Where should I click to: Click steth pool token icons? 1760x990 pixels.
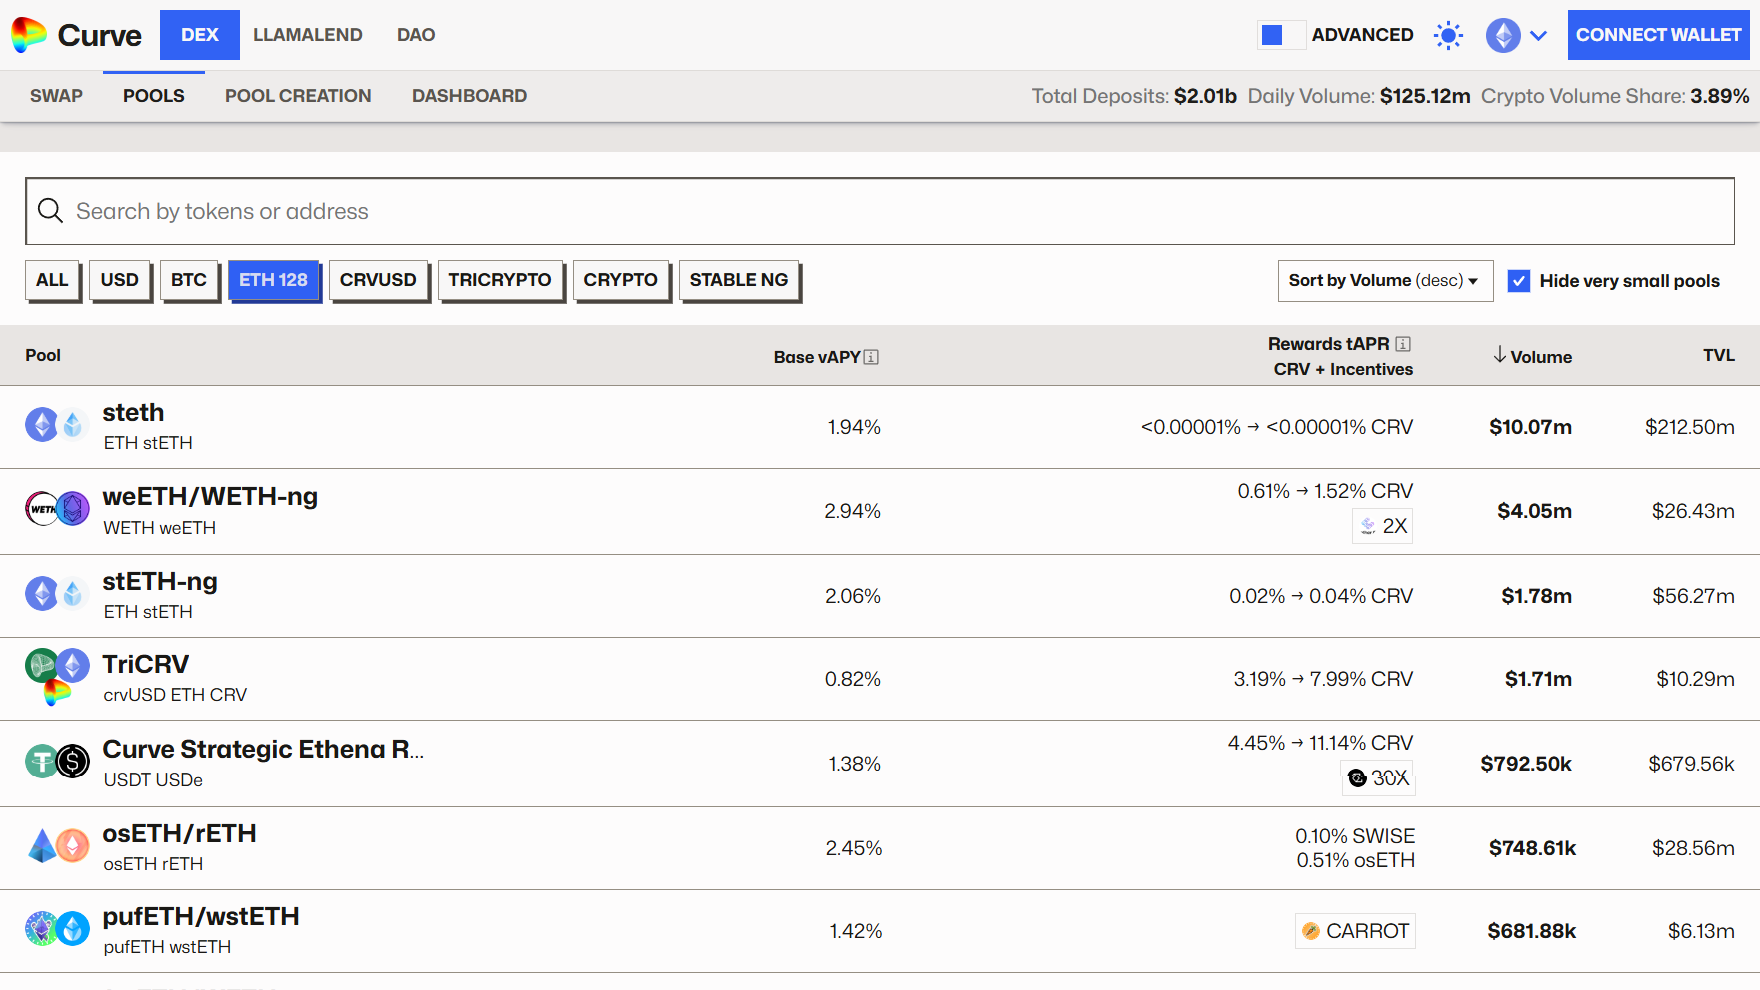pyautogui.click(x=57, y=425)
